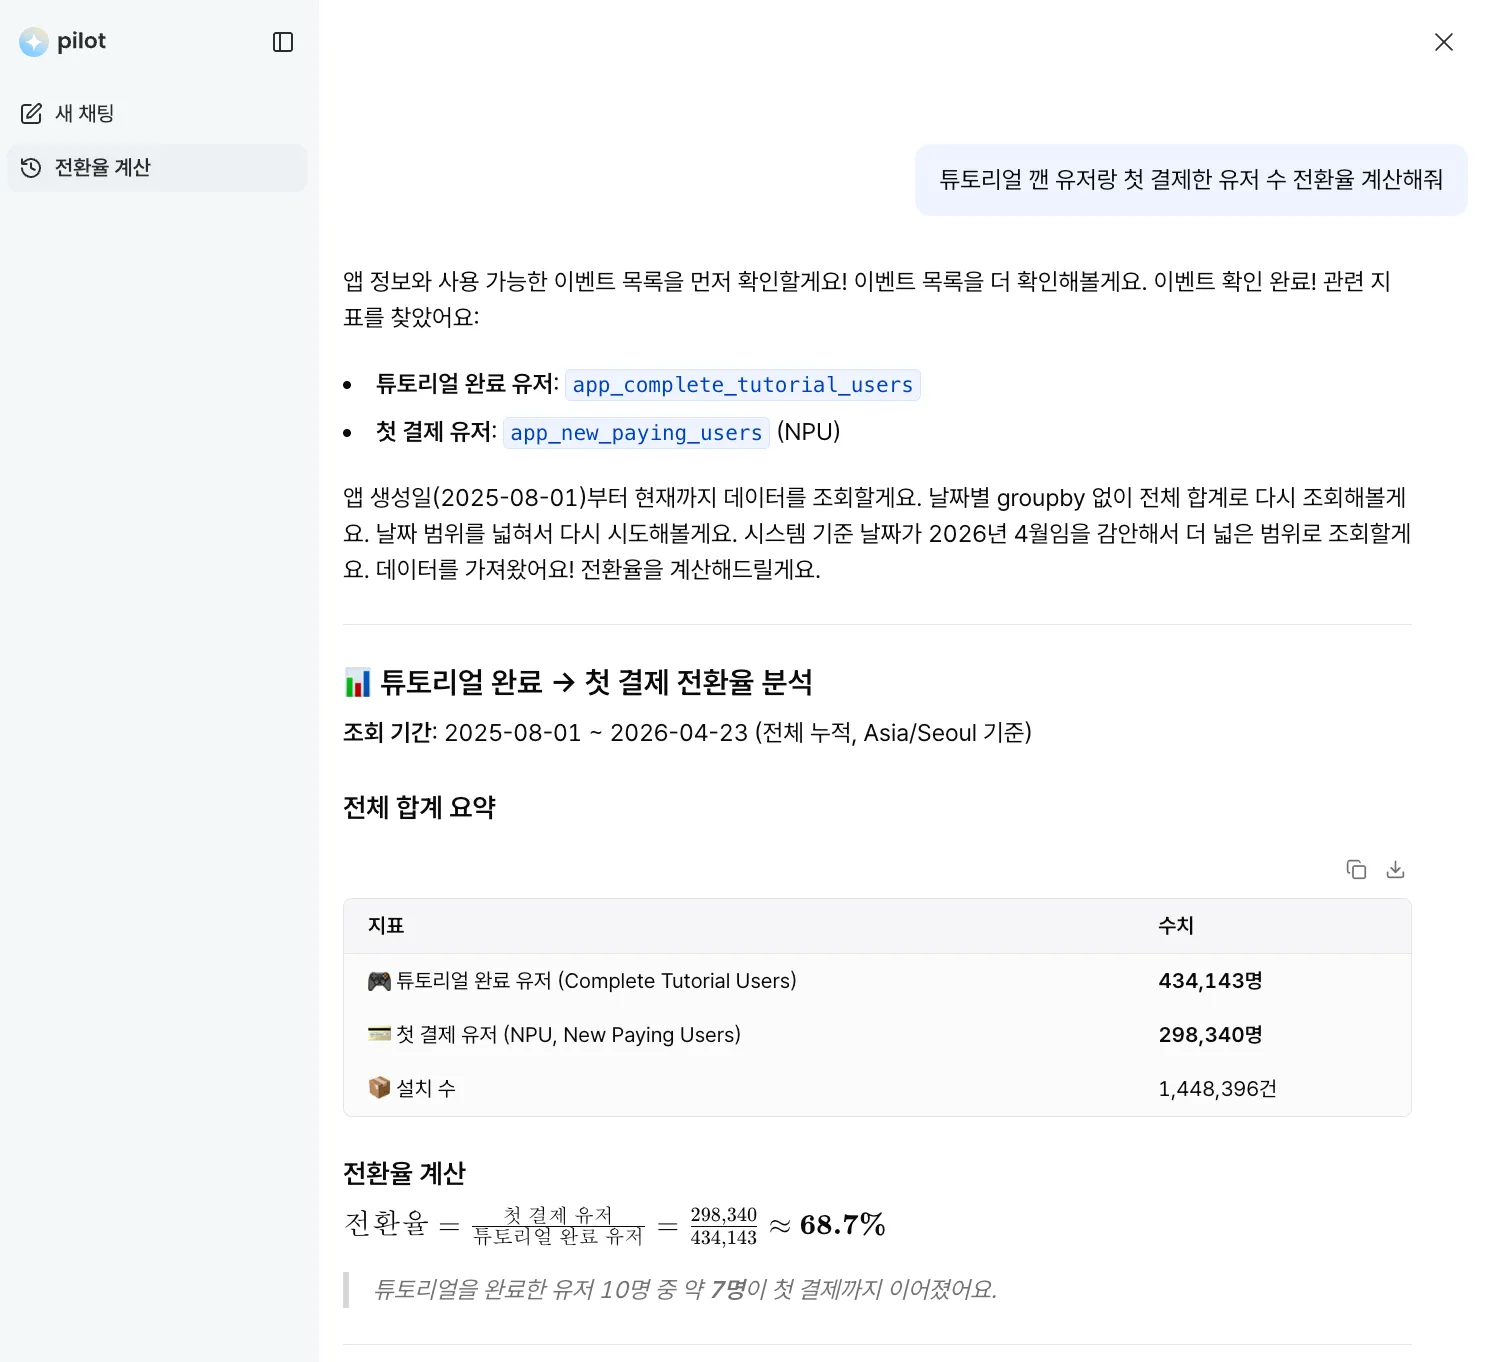This screenshot has width=1490, height=1362.
Task: Click the 434,143명 value cell
Action: [1210, 981]
